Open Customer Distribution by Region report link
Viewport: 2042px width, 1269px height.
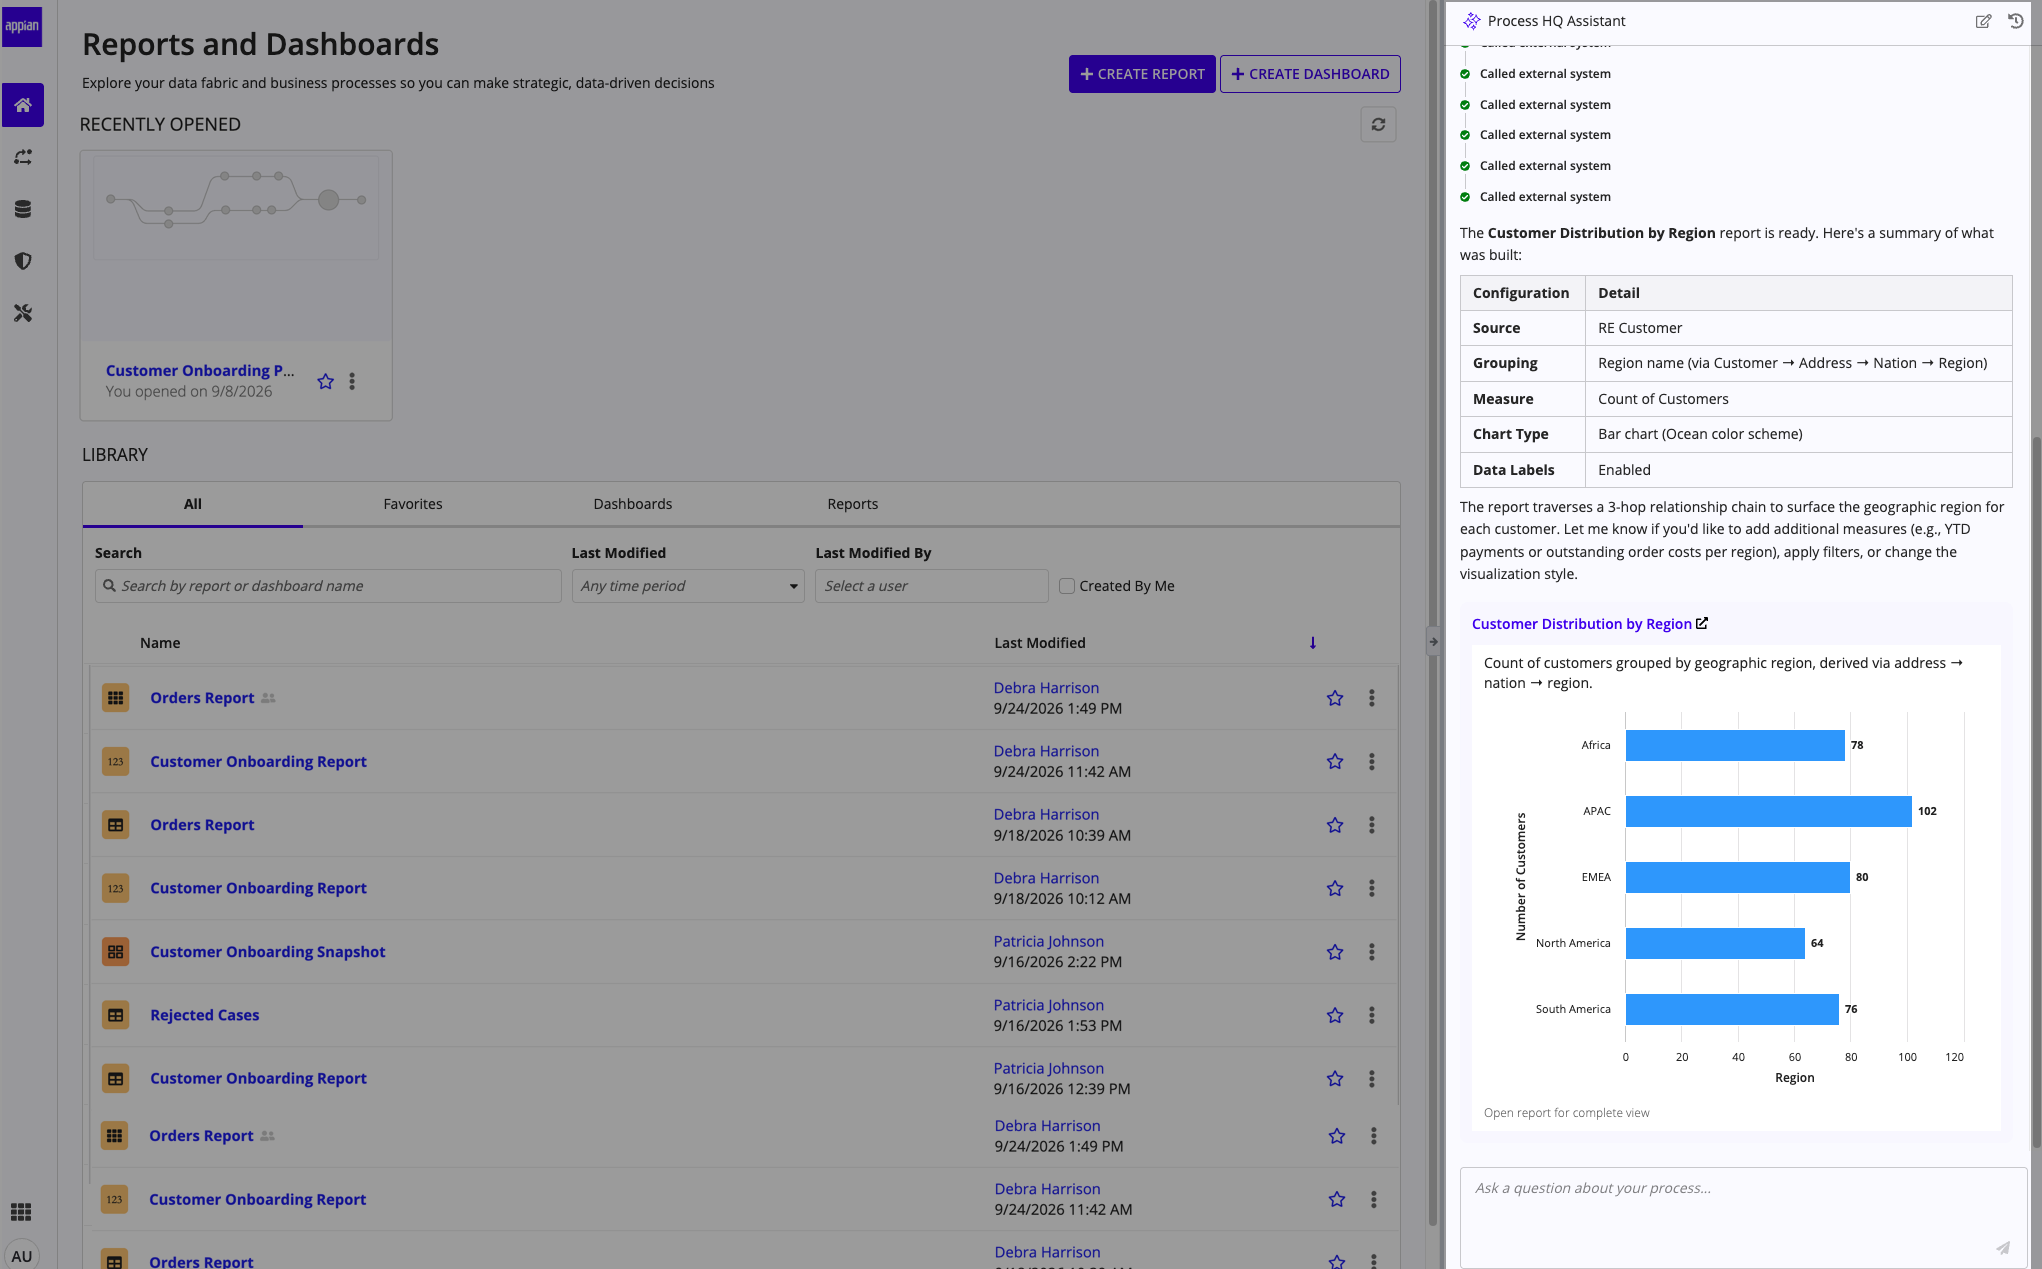coord(1590,624)
